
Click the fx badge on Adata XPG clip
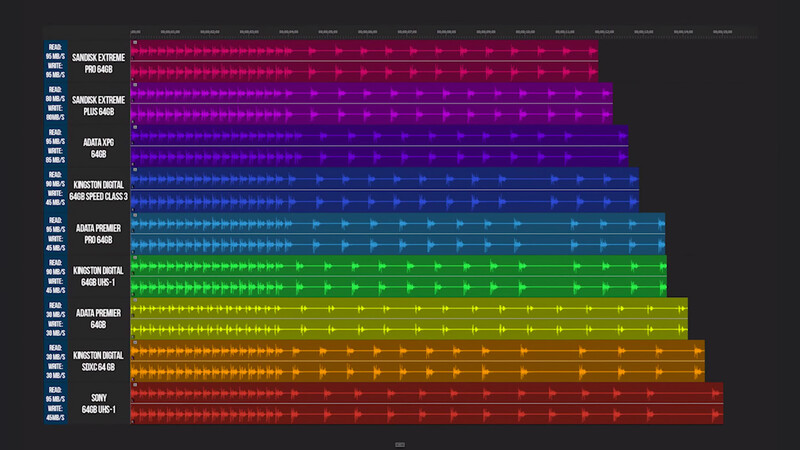pyautogui.click(x=135, y=128)
